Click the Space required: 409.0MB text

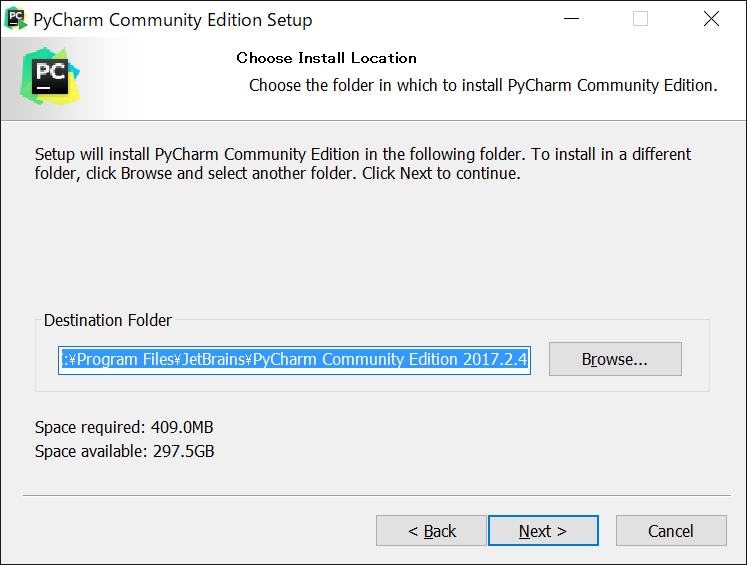click(124, 427)
